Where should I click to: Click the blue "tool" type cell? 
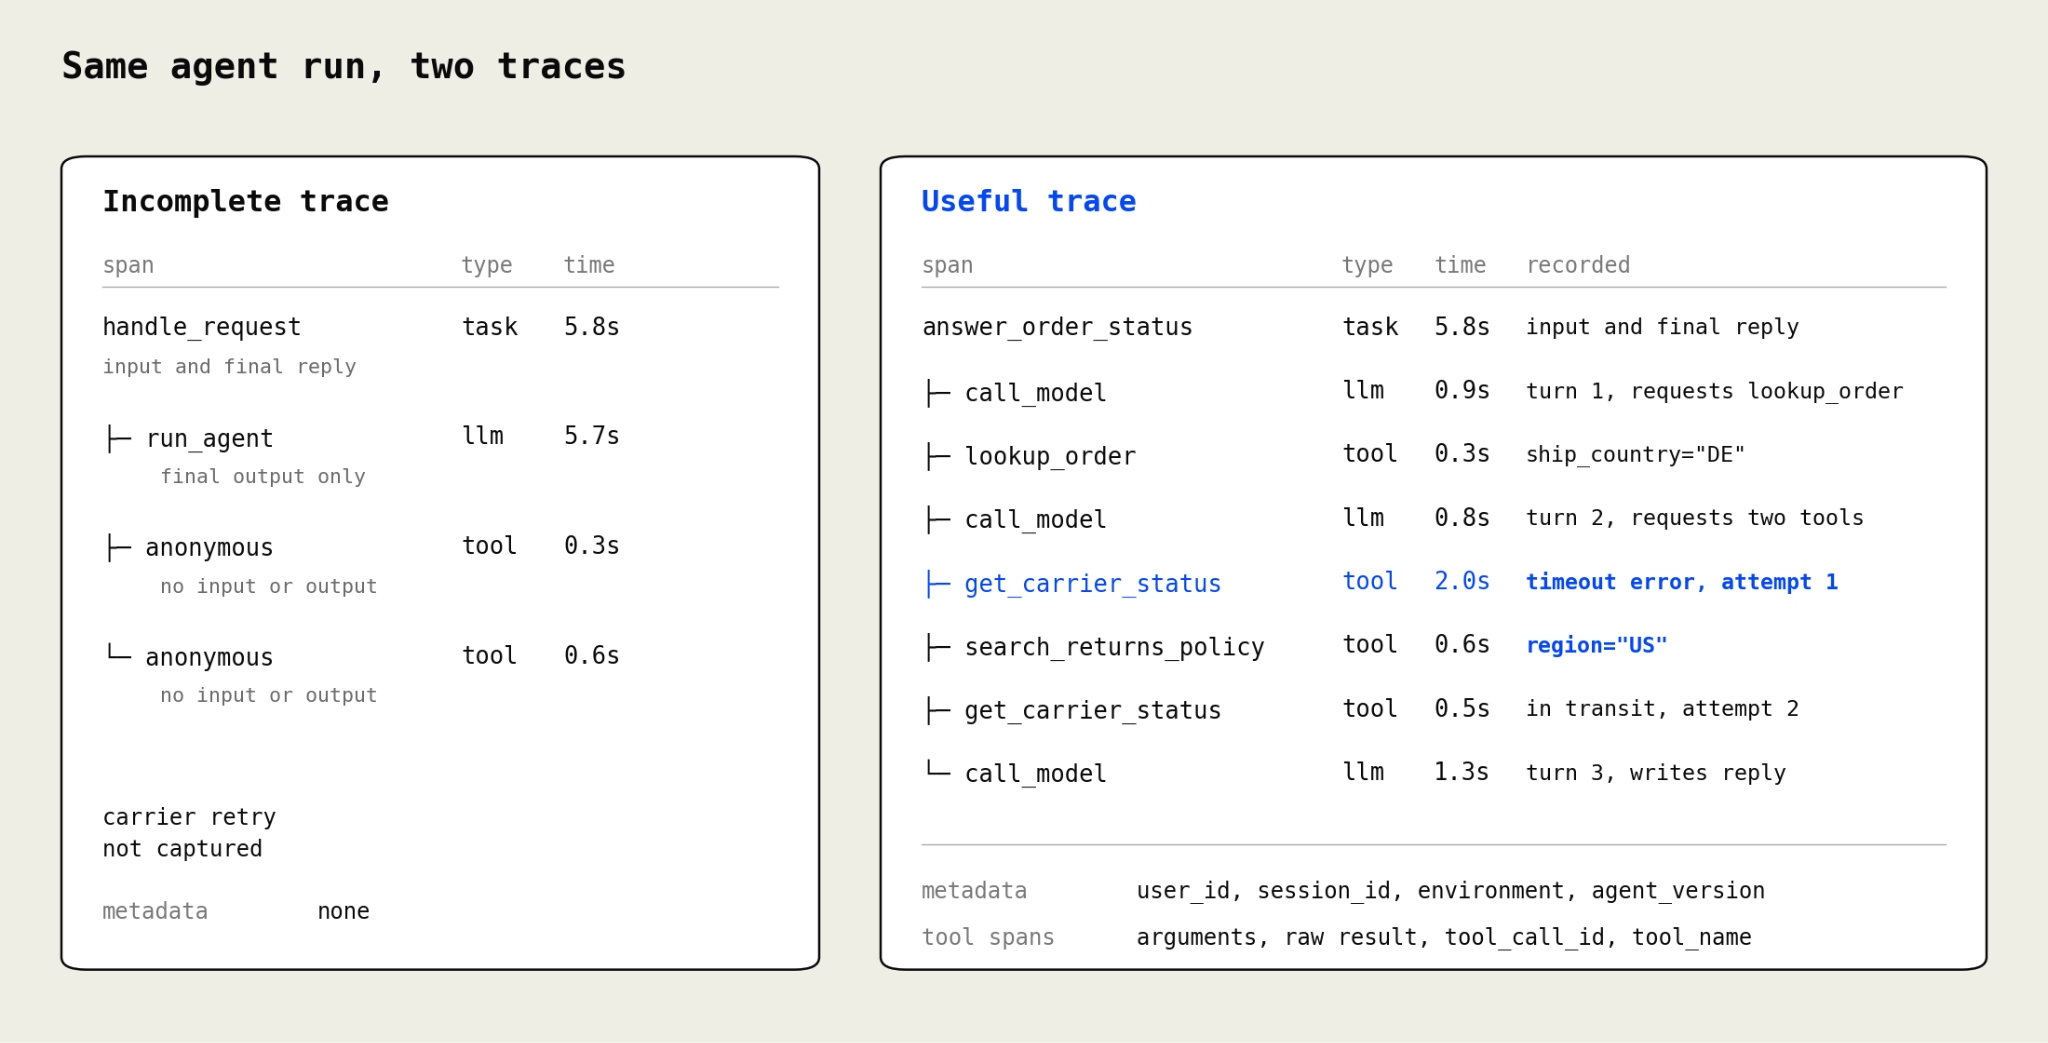click(x=1369, y=581)
